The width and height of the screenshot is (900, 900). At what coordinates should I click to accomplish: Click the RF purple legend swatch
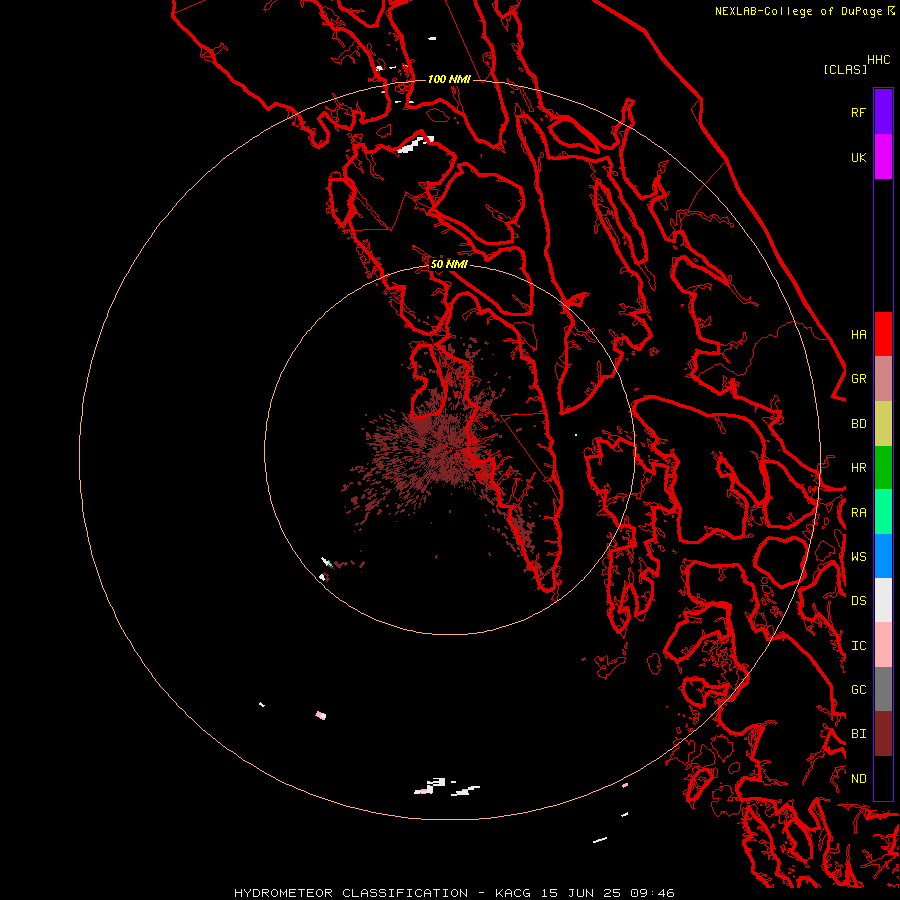pyautogui.click(x=883, y=112)
